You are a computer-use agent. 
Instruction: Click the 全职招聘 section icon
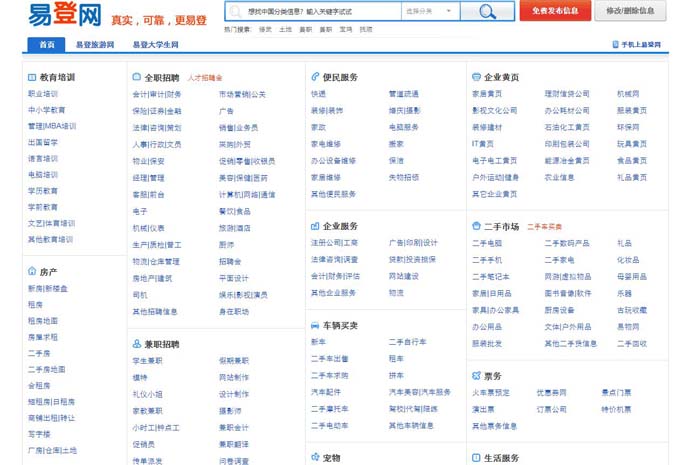pos(136,77)
